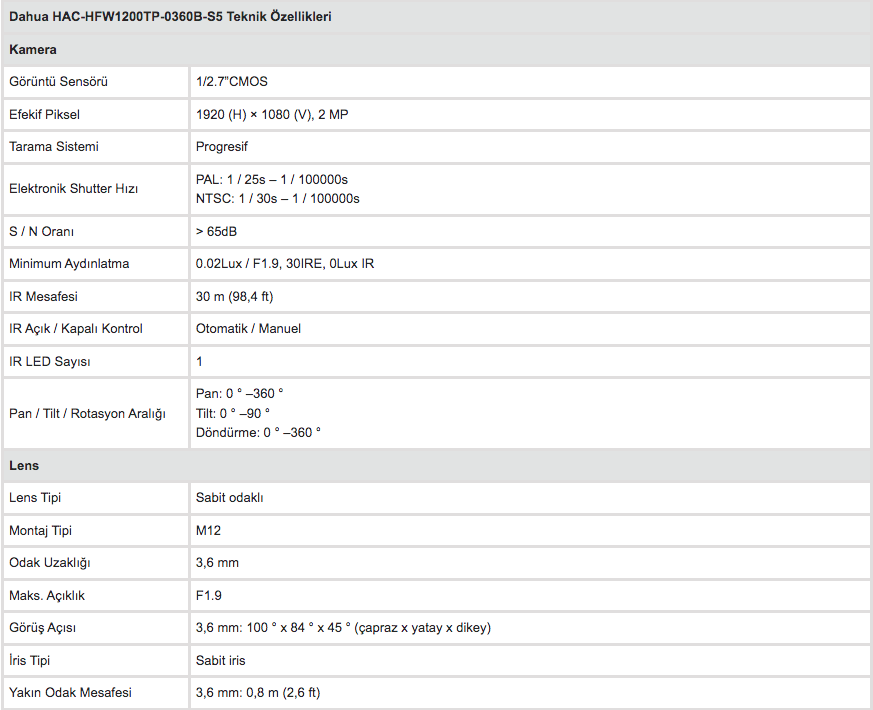Select the Yakın Odak Mesafesi label
The image size is (873, 710).
[70, 693]
